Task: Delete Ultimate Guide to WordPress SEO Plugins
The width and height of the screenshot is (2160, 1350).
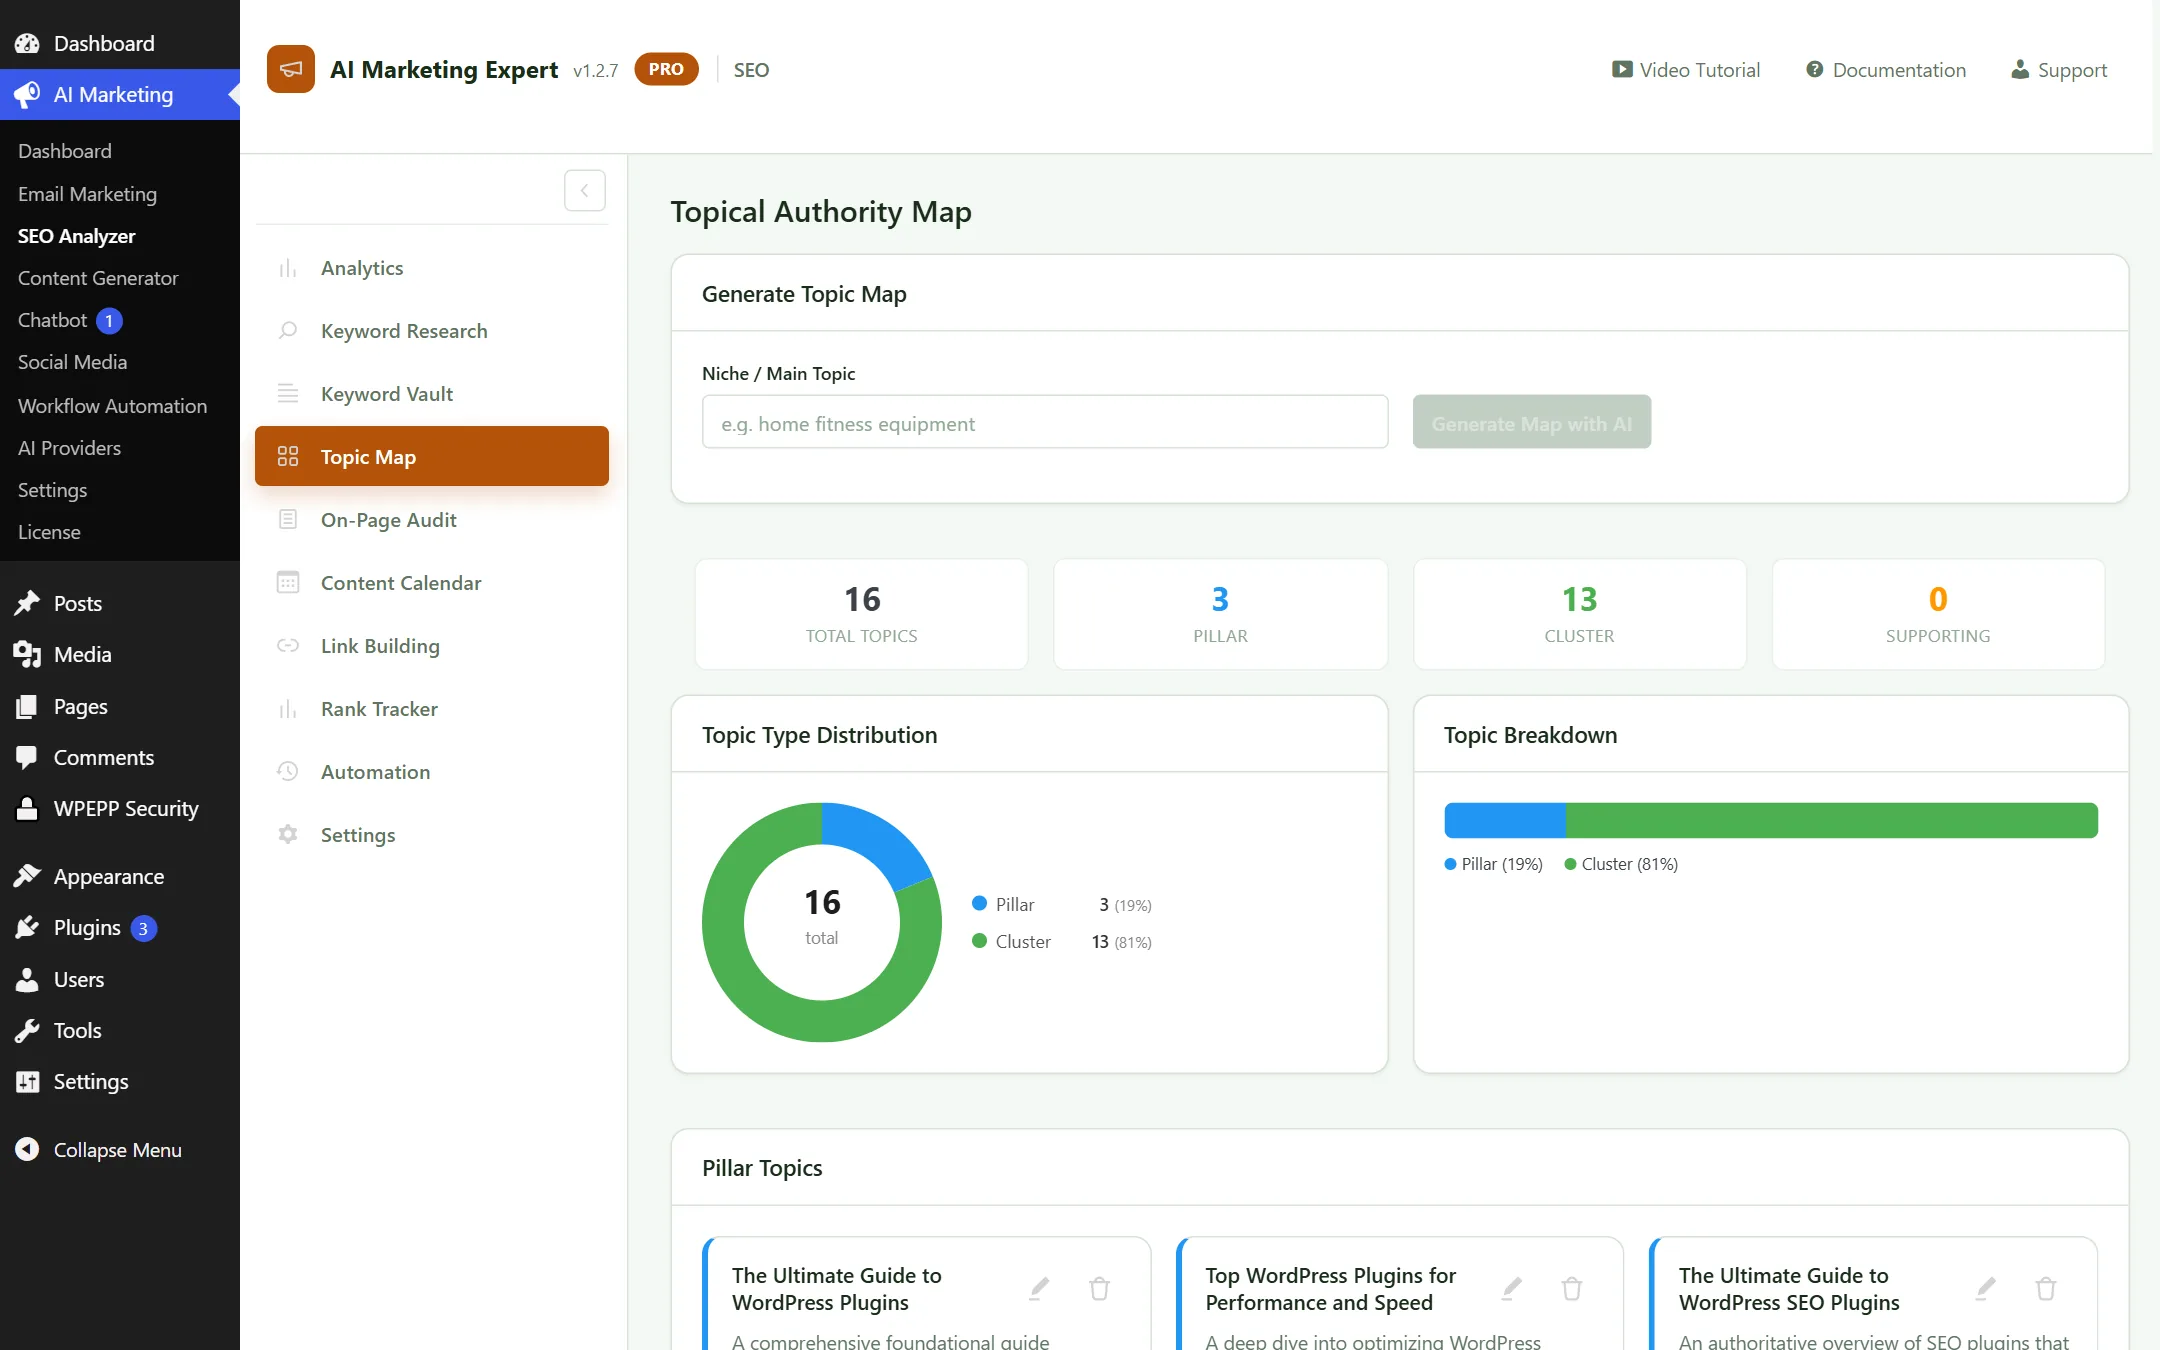Action: pos(2046,1288)
